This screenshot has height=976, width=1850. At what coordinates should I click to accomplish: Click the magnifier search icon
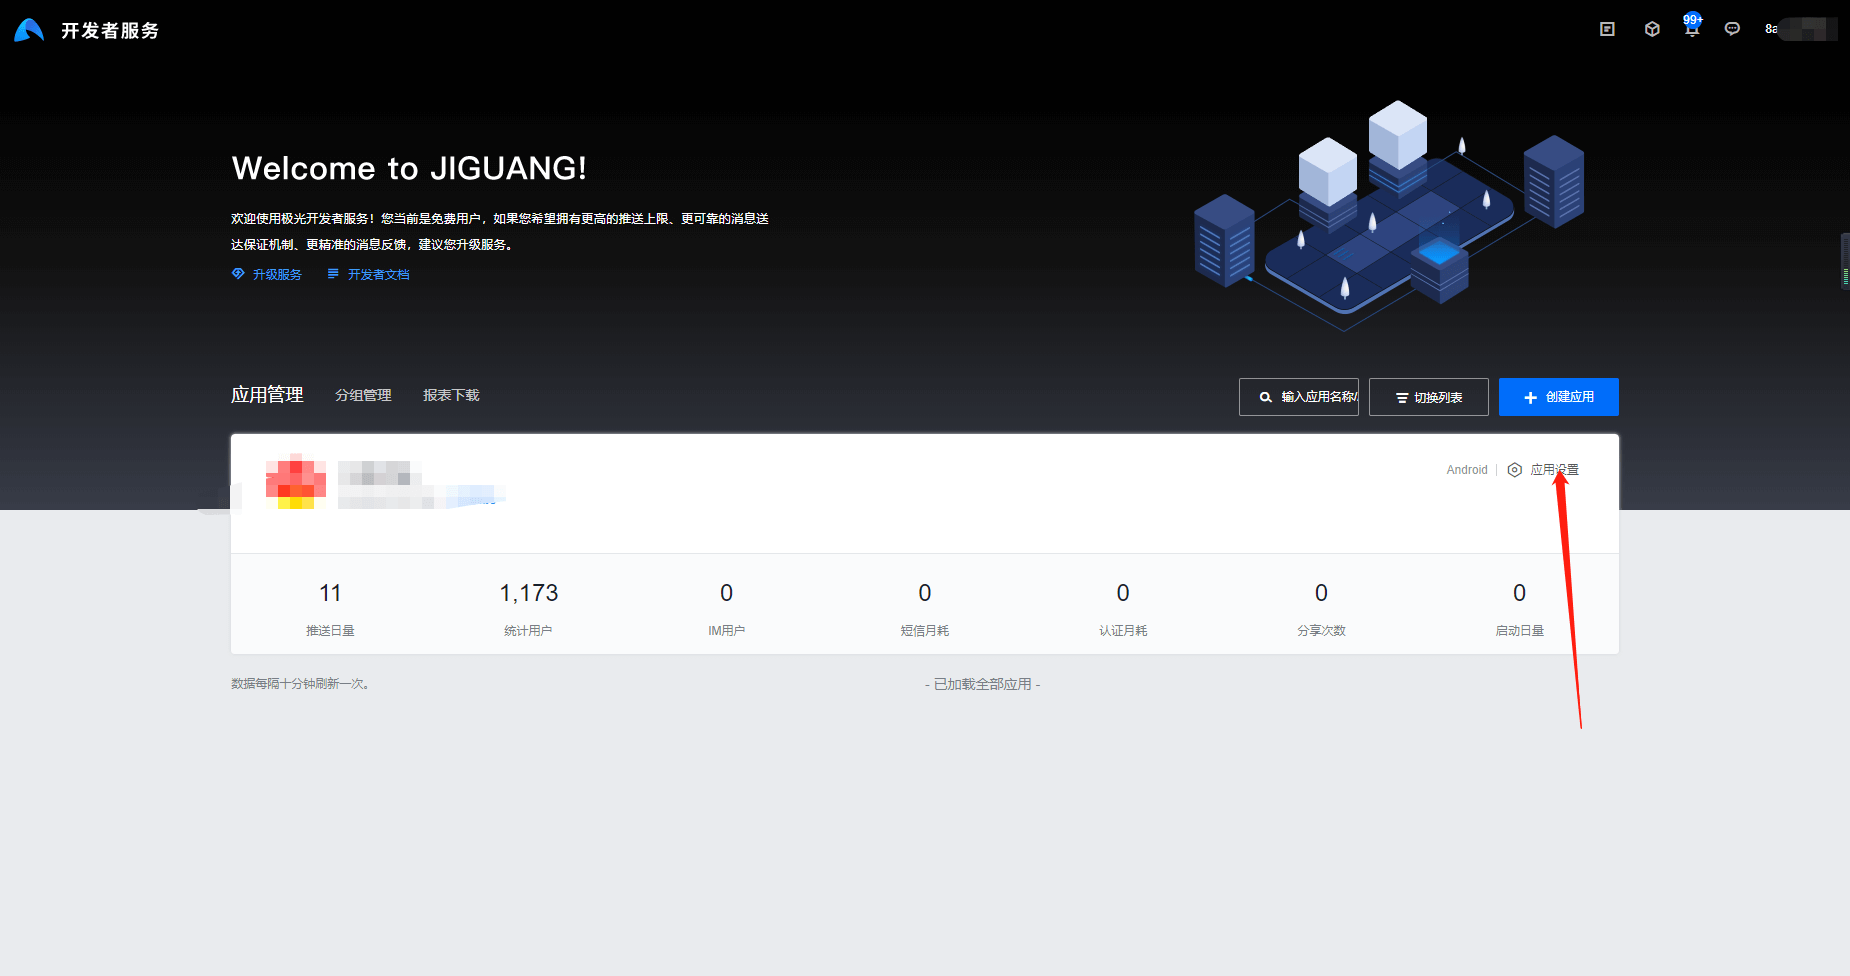coord(1266,397)
